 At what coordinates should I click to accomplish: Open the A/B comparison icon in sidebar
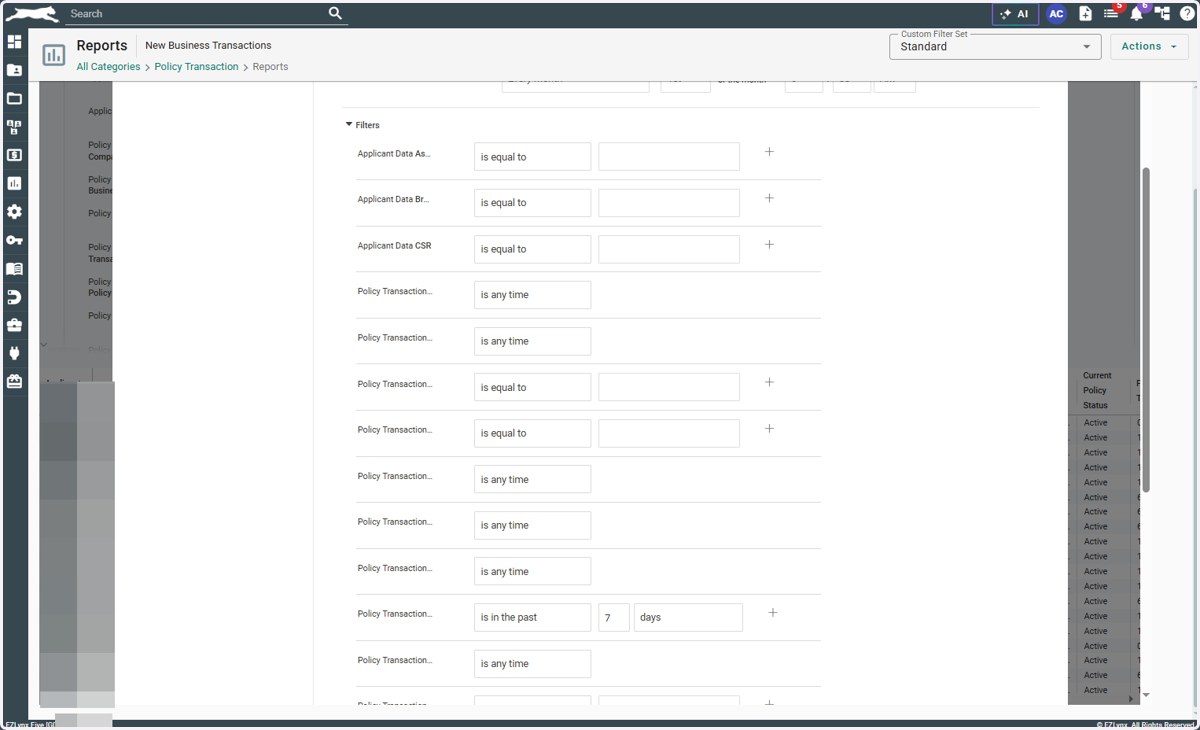tap(14, 127)
